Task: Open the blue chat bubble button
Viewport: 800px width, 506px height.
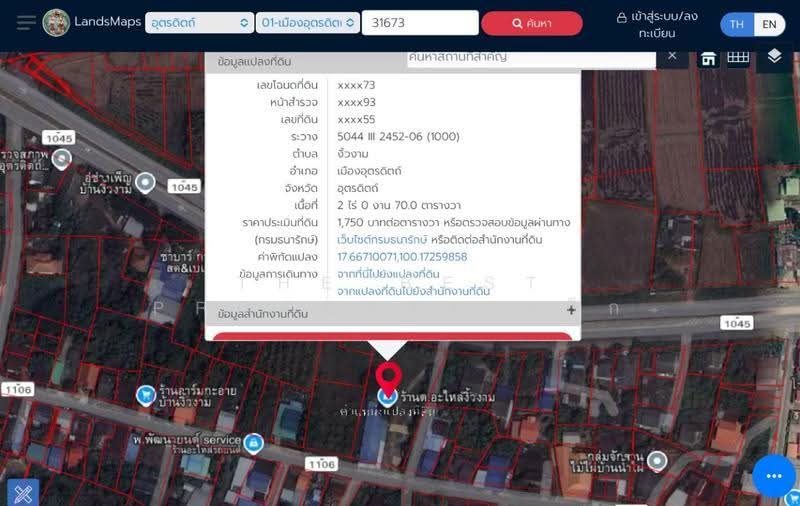Action: (773, 476)
